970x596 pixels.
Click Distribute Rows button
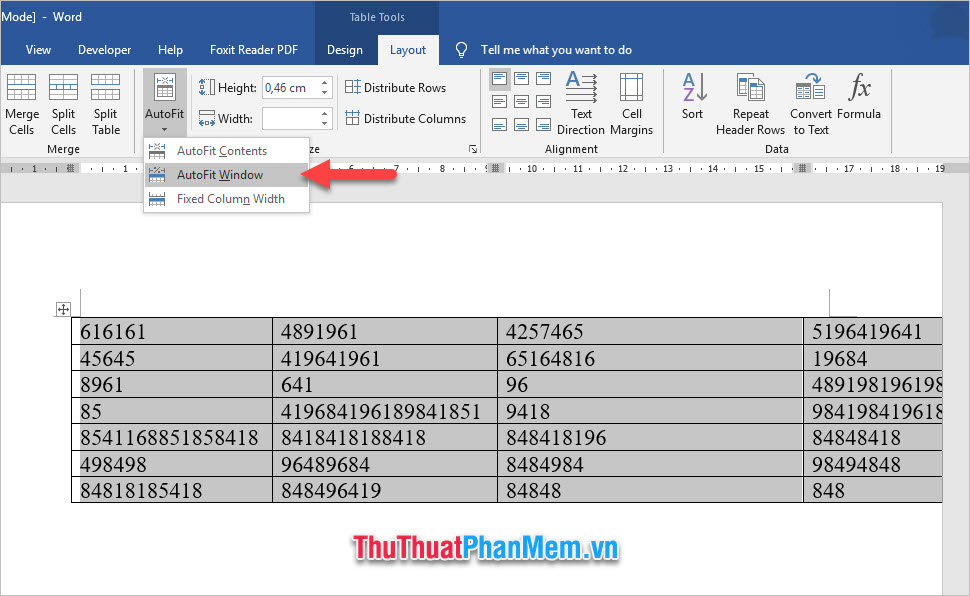pyautogui.click(x=395, y=88)
